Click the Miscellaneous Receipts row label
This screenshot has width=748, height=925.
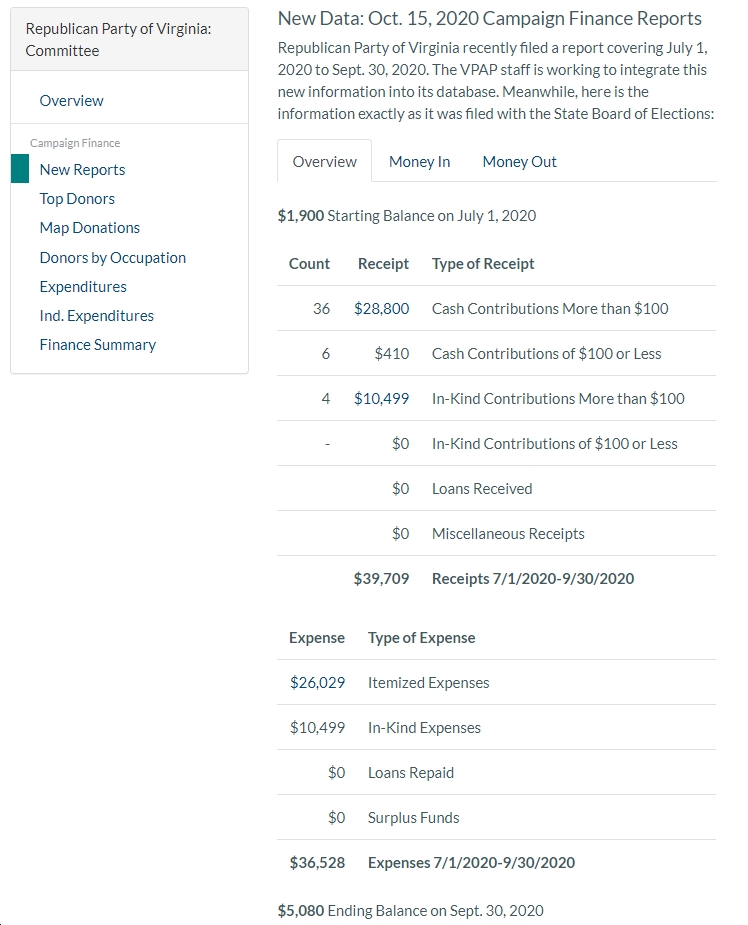(508, 533)
